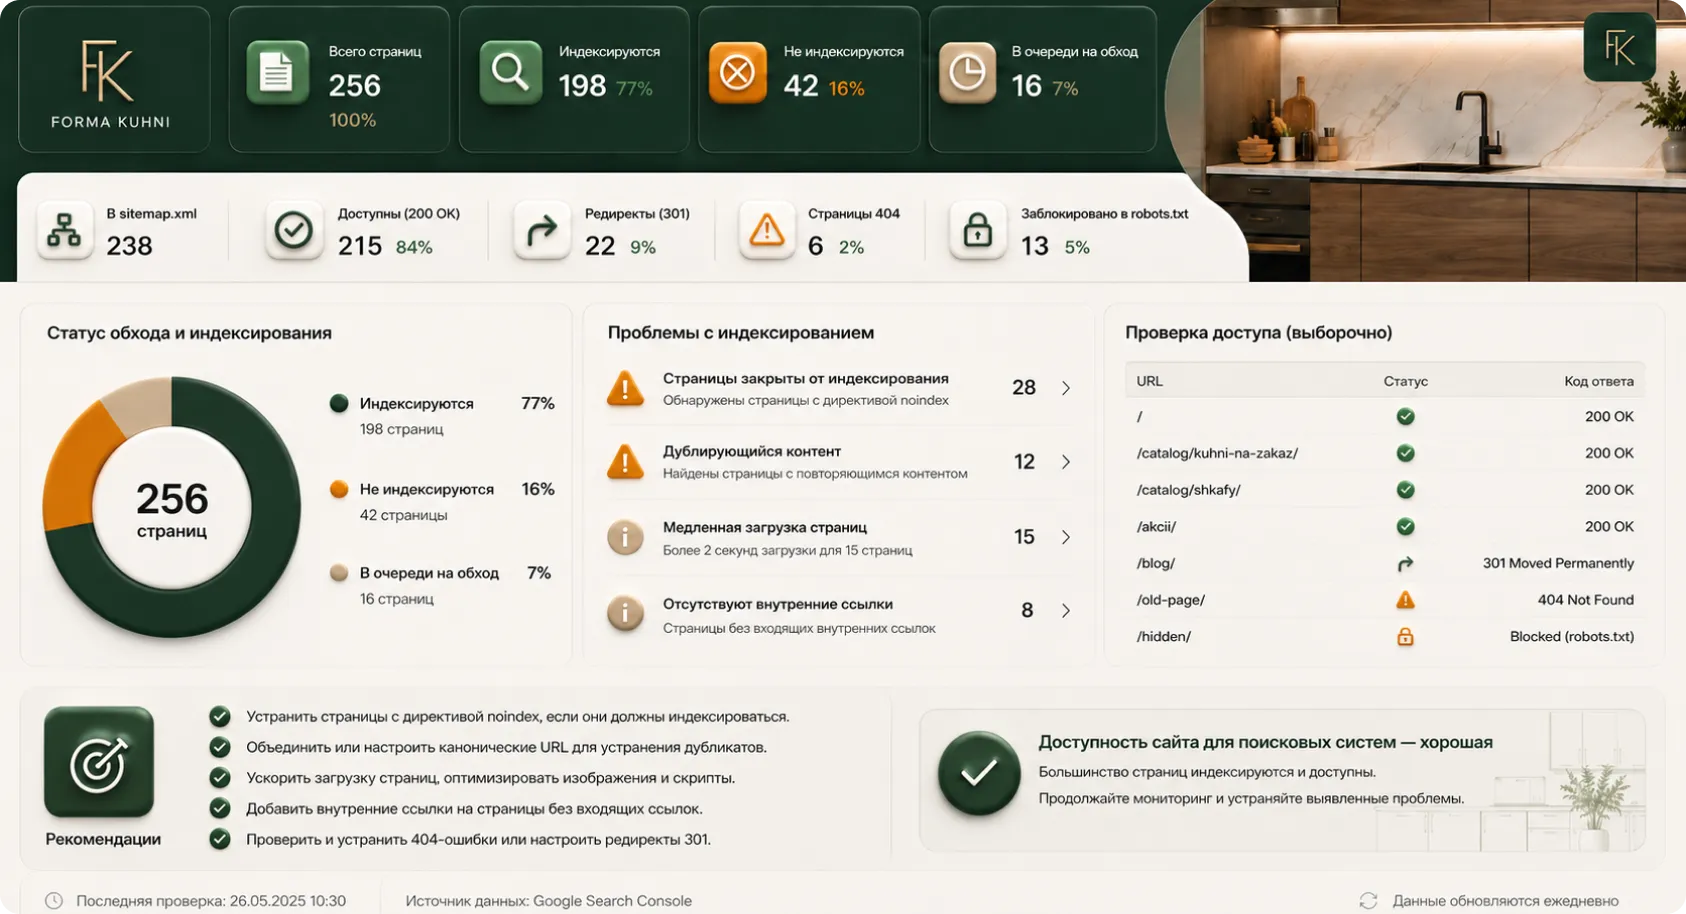The height and width of the screenshot is (914, 1686).
Task: Click status check for /catalog/shkafy/
Action: click(1405, 490)
